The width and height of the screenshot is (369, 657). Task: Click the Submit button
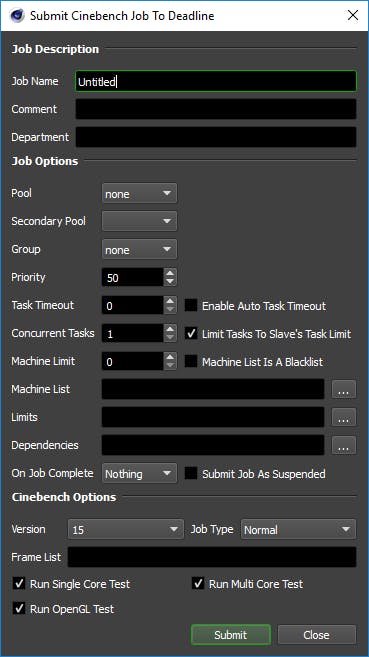[231, 635]
